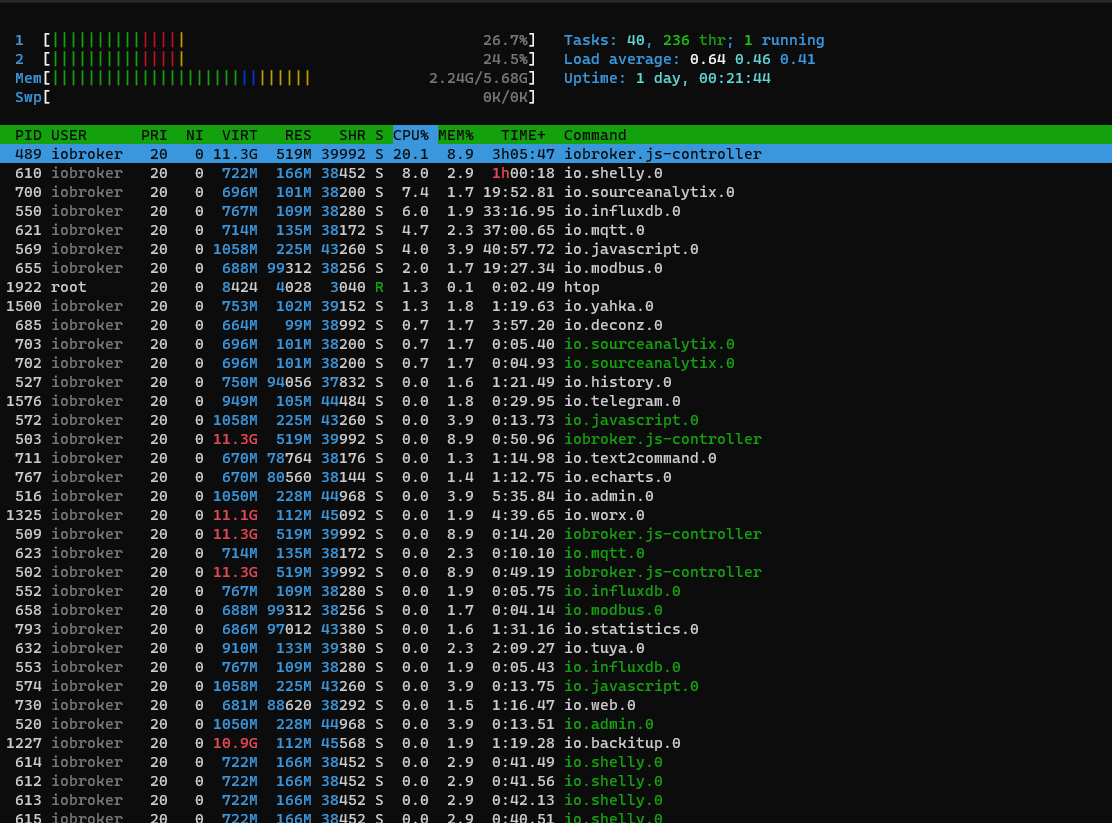Sort by the VIRT column header
Image resolution: width=1112 pixels, height=823 pixels.
click(240, 135)
